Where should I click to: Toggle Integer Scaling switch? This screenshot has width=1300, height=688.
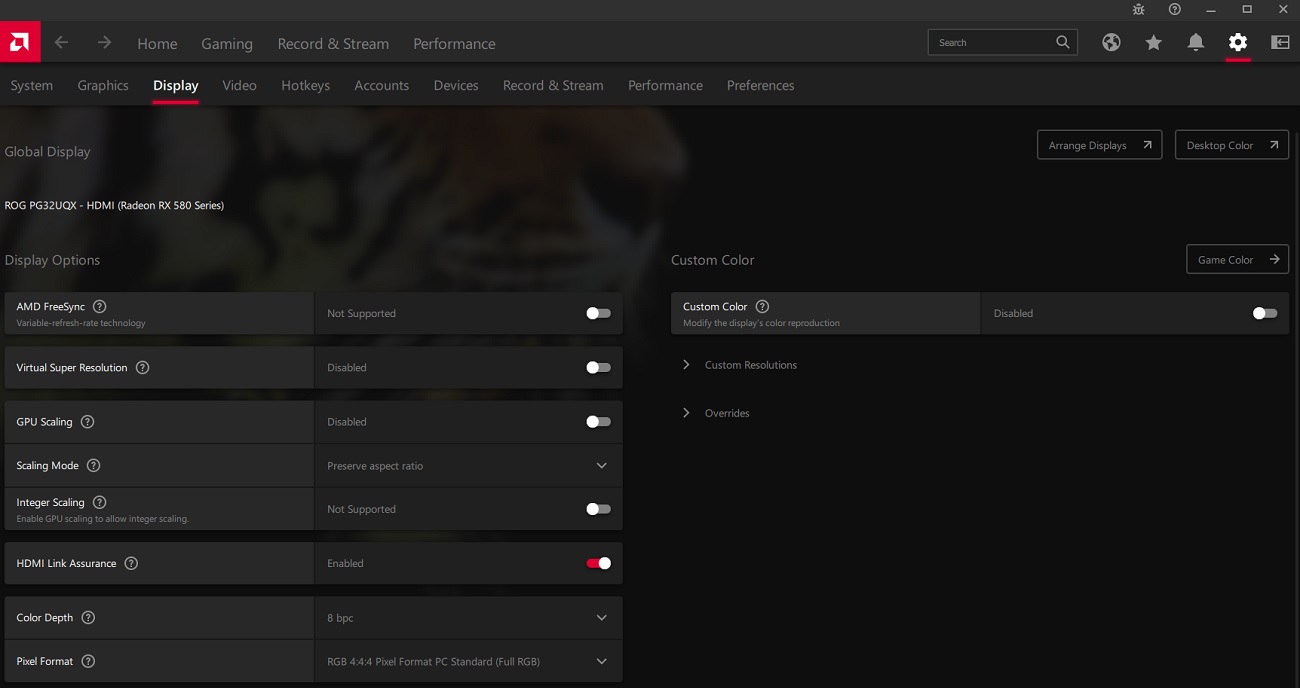(x=598, y=509)
